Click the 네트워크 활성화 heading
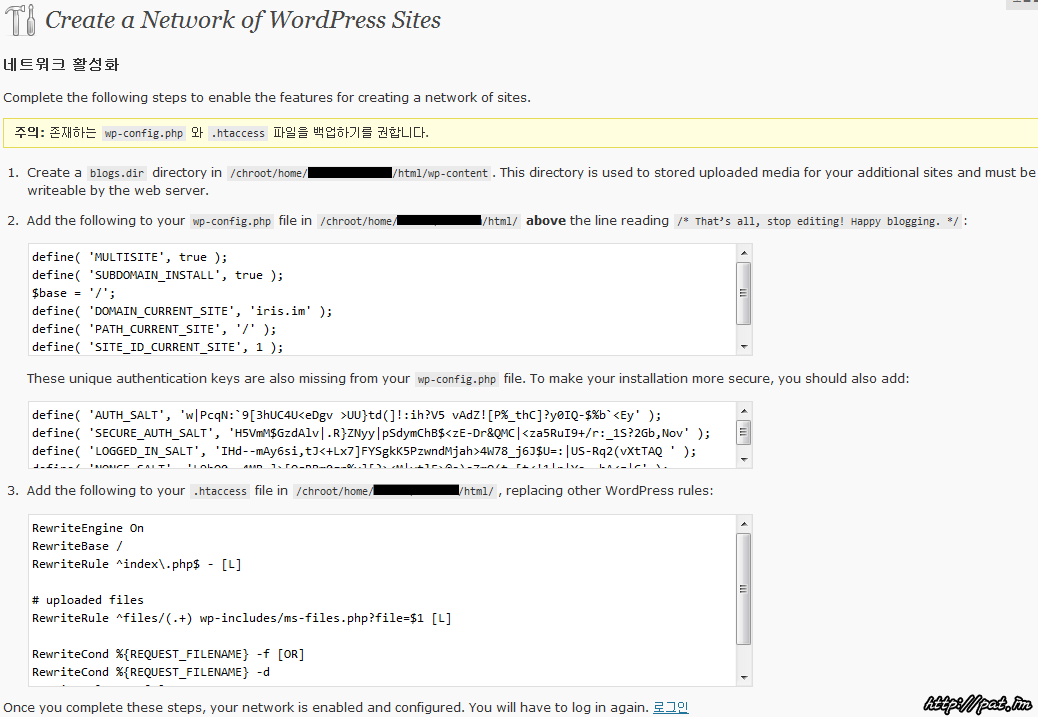1038x717 pixels. click(61, 64)
